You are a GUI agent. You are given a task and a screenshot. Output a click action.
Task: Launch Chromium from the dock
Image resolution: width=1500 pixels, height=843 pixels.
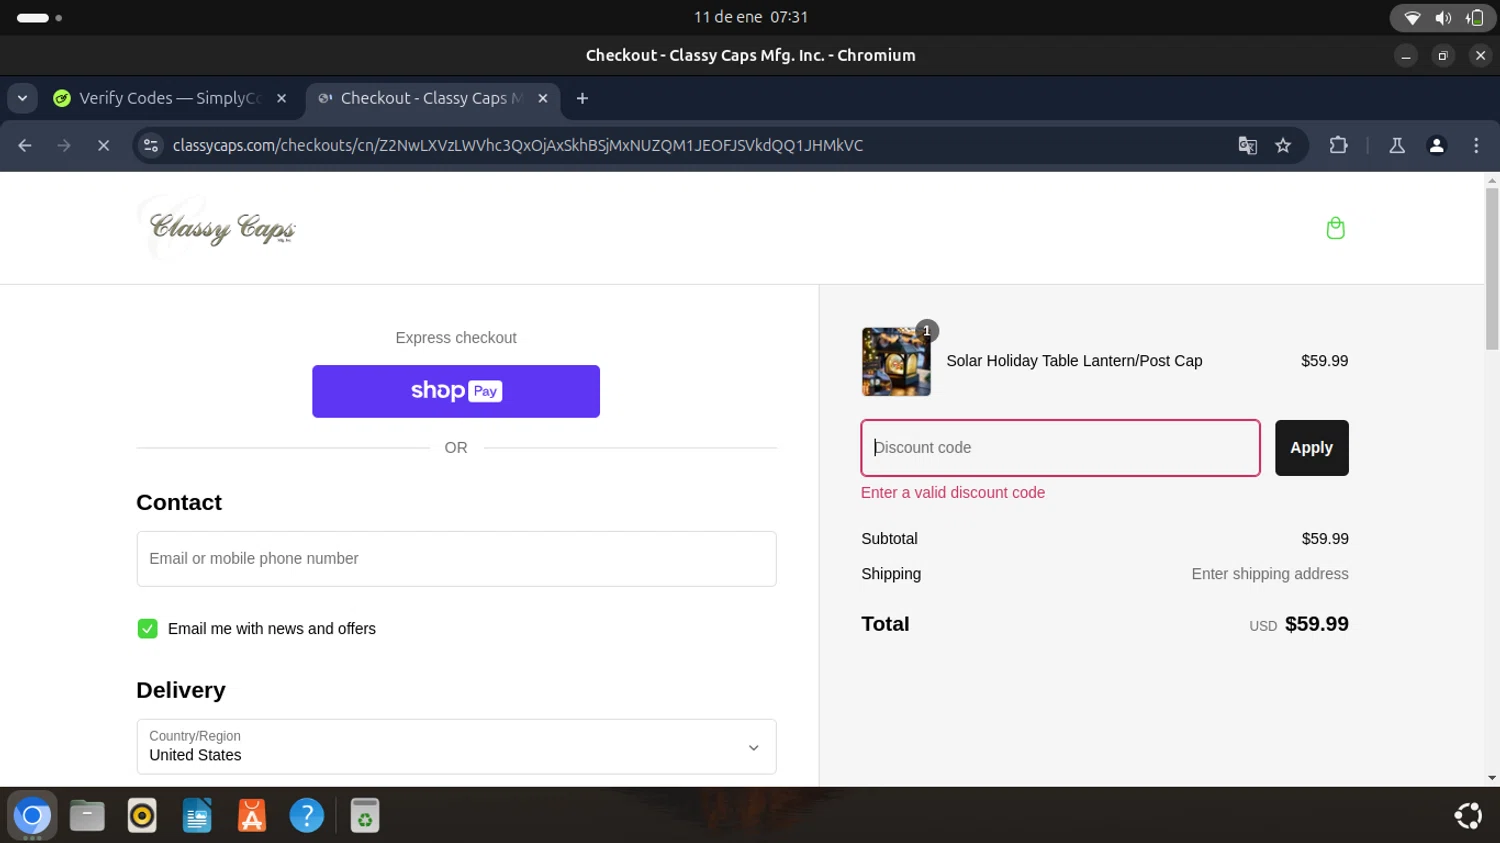32,816
